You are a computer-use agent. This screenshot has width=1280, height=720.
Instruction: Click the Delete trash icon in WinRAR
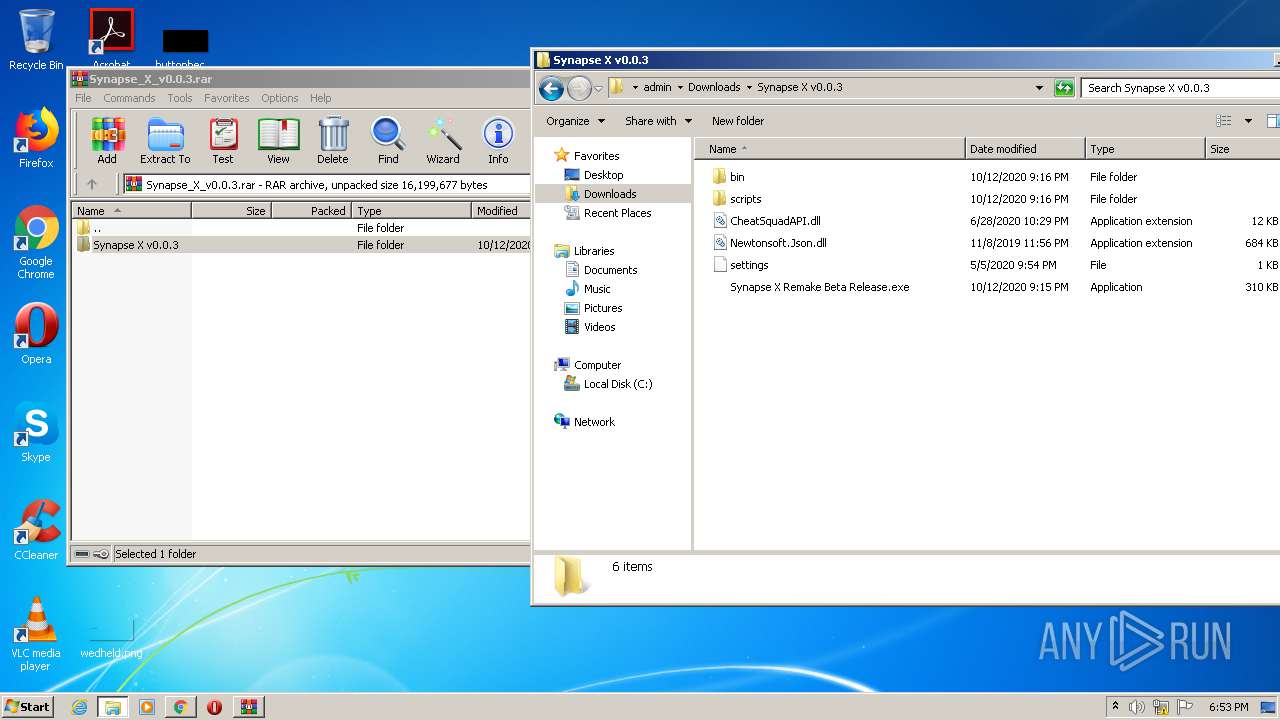click(333, 141)
